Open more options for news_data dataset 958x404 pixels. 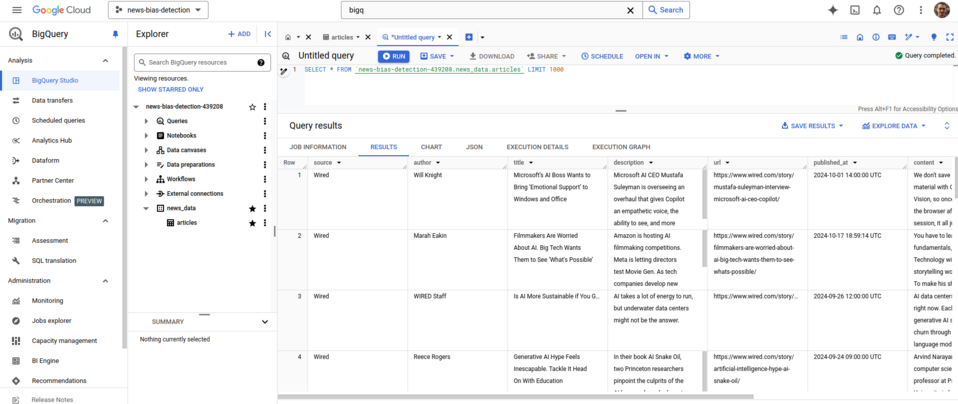(265, 208)
